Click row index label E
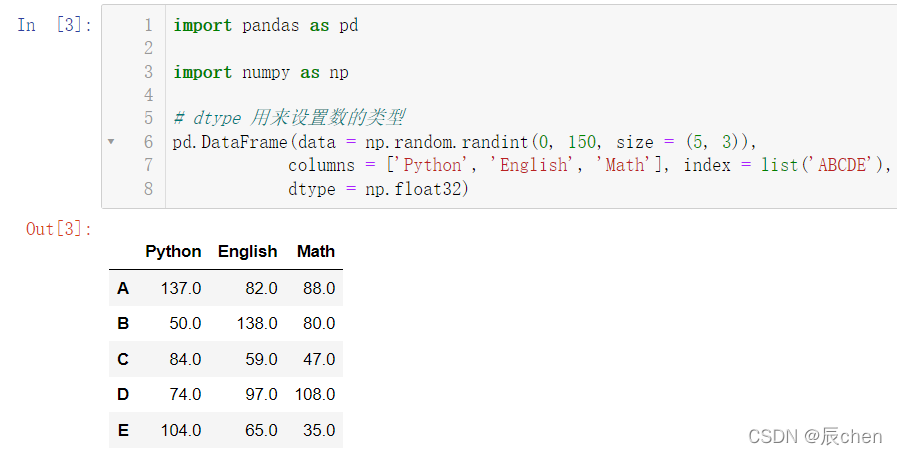The height and width of the screenshot is (455, 897). point(123,430)
